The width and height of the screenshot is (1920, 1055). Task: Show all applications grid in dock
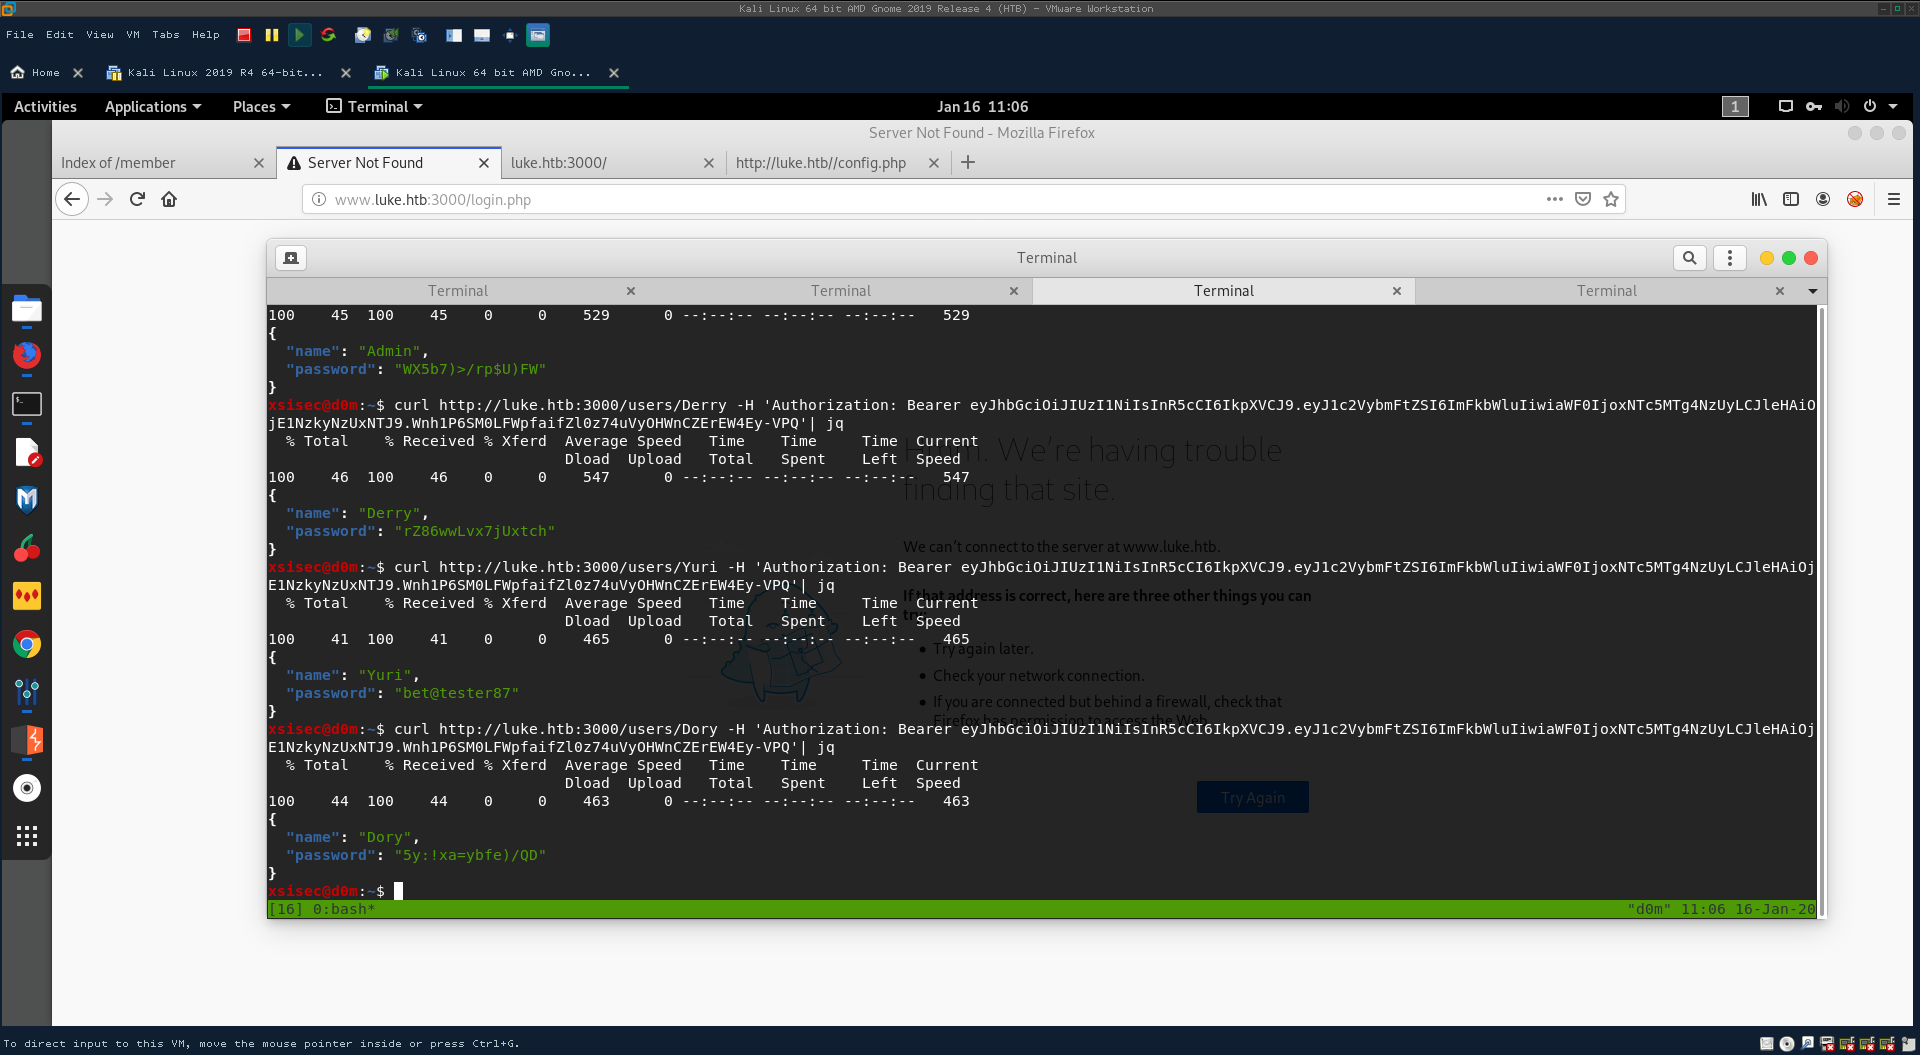click(27, 836)
